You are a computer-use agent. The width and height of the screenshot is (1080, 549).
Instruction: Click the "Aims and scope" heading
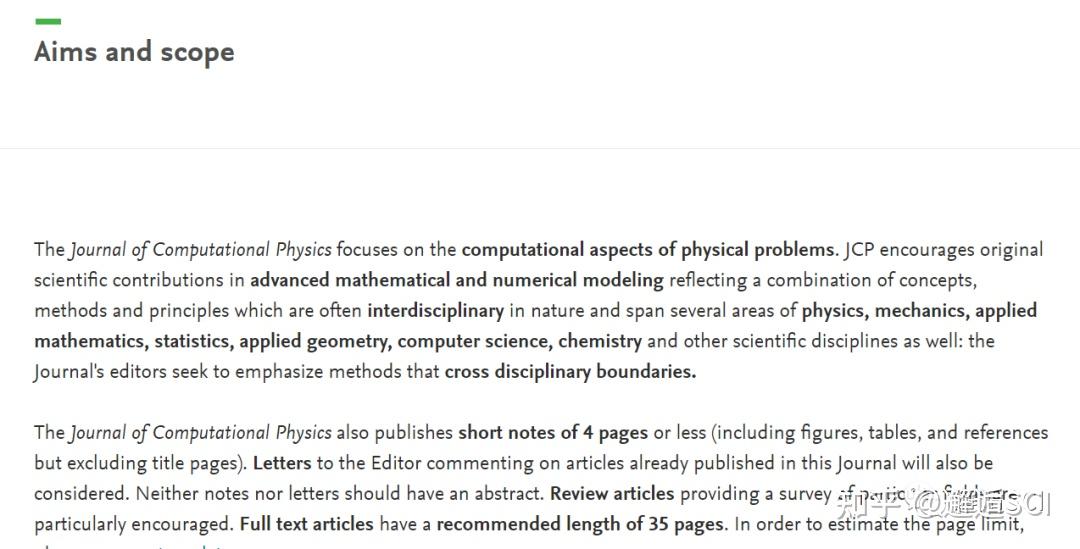tap(134, 52)
